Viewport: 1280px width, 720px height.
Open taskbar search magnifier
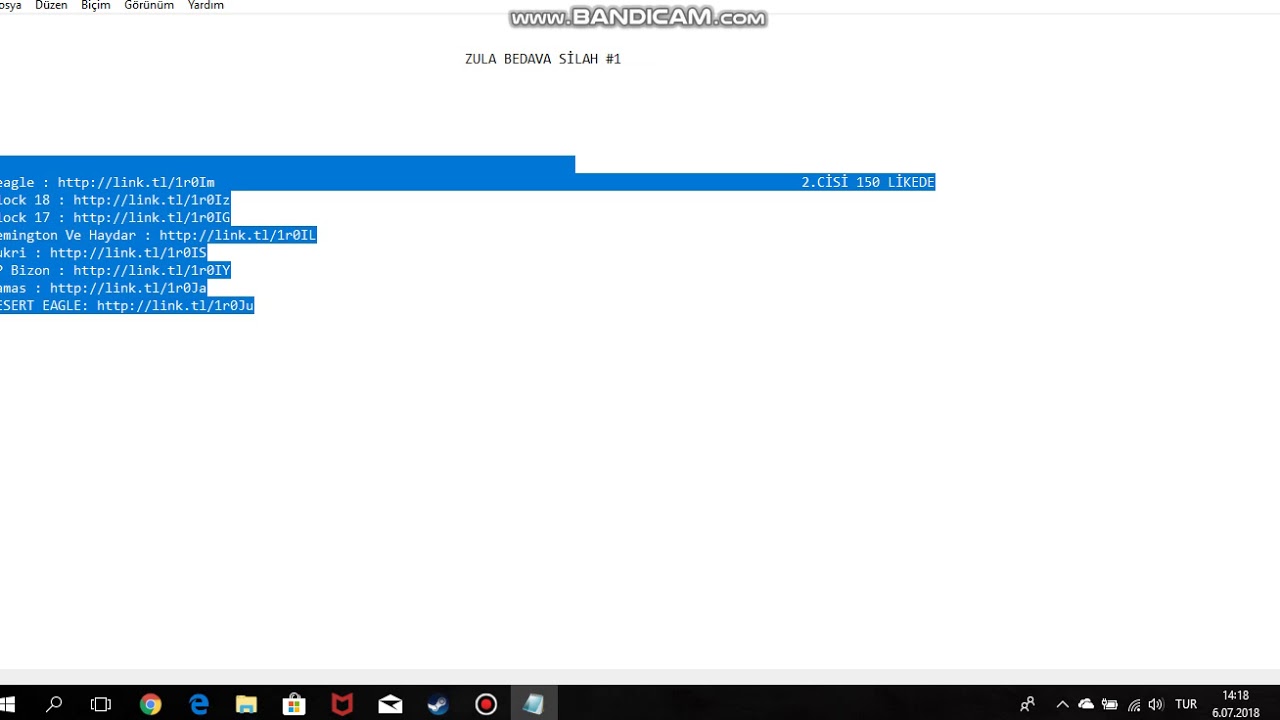[x=54, y=704]
